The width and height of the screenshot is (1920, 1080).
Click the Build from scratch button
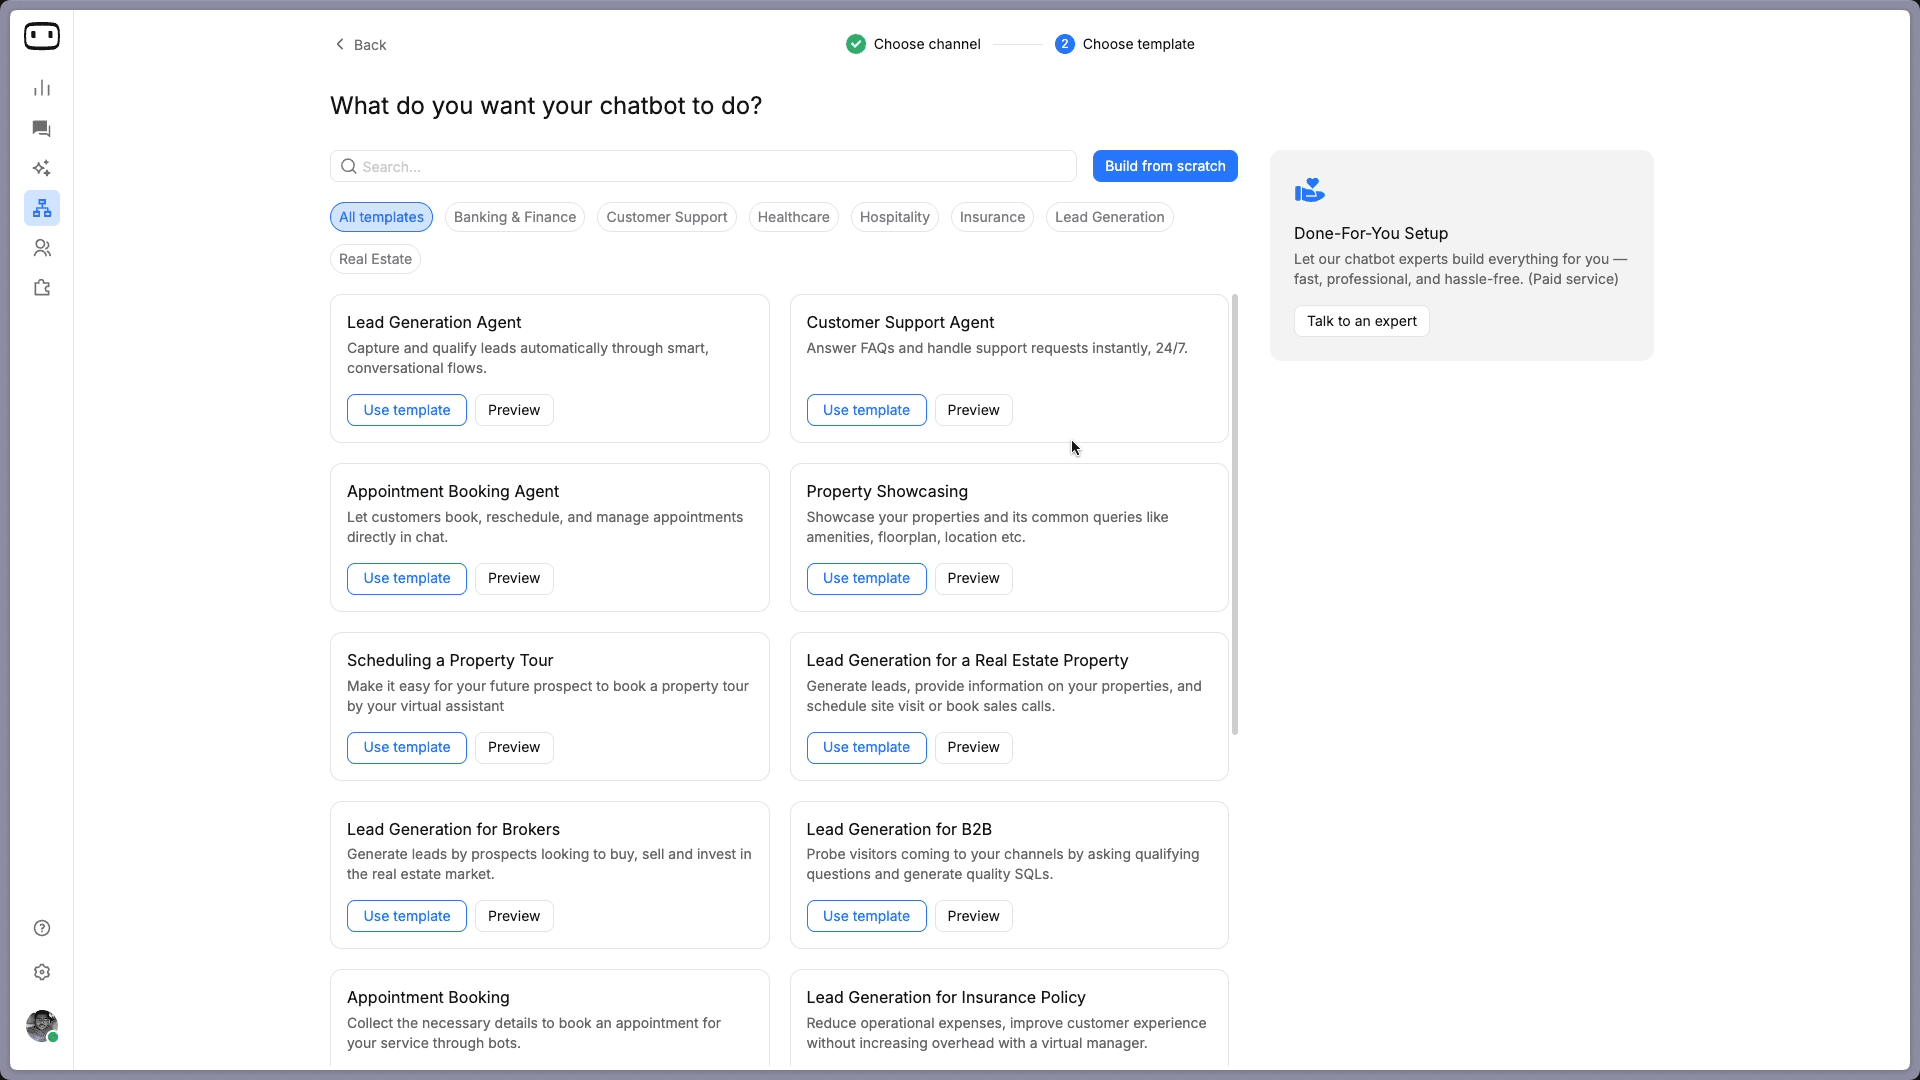(x=1165, y=166)
